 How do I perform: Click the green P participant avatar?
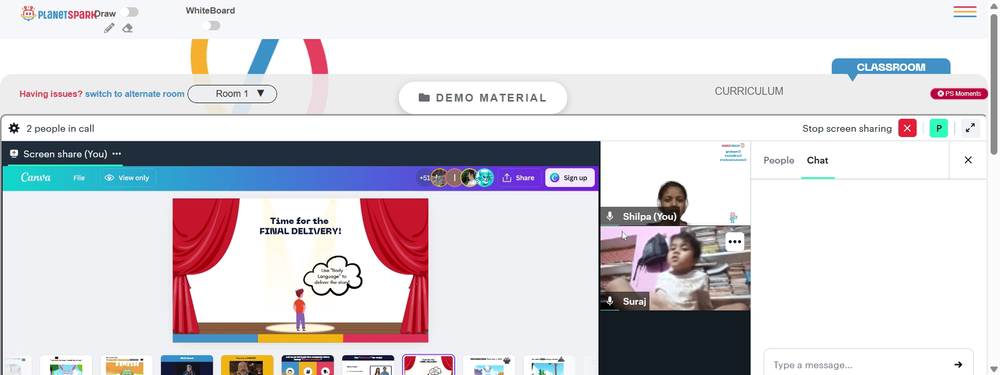938,128
